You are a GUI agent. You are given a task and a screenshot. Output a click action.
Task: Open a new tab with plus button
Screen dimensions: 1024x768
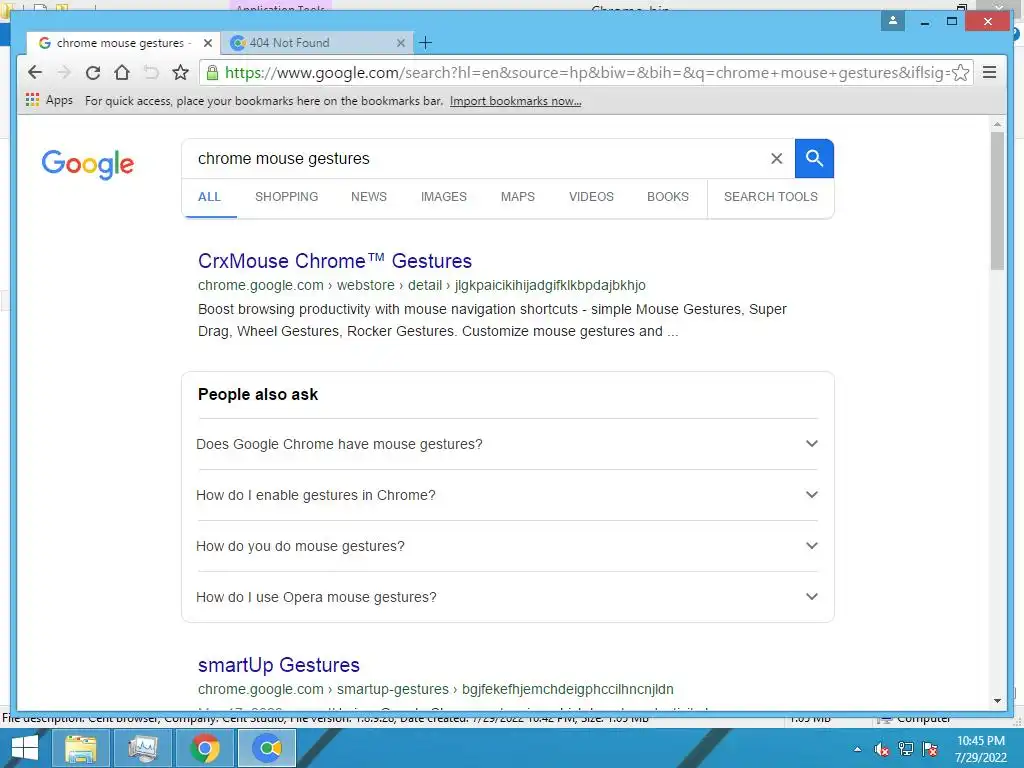point(425,43)
